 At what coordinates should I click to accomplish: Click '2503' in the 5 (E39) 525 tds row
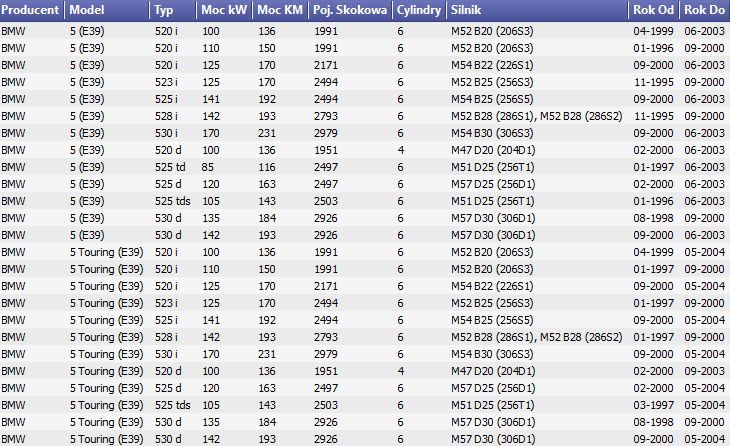pos(325,201)
